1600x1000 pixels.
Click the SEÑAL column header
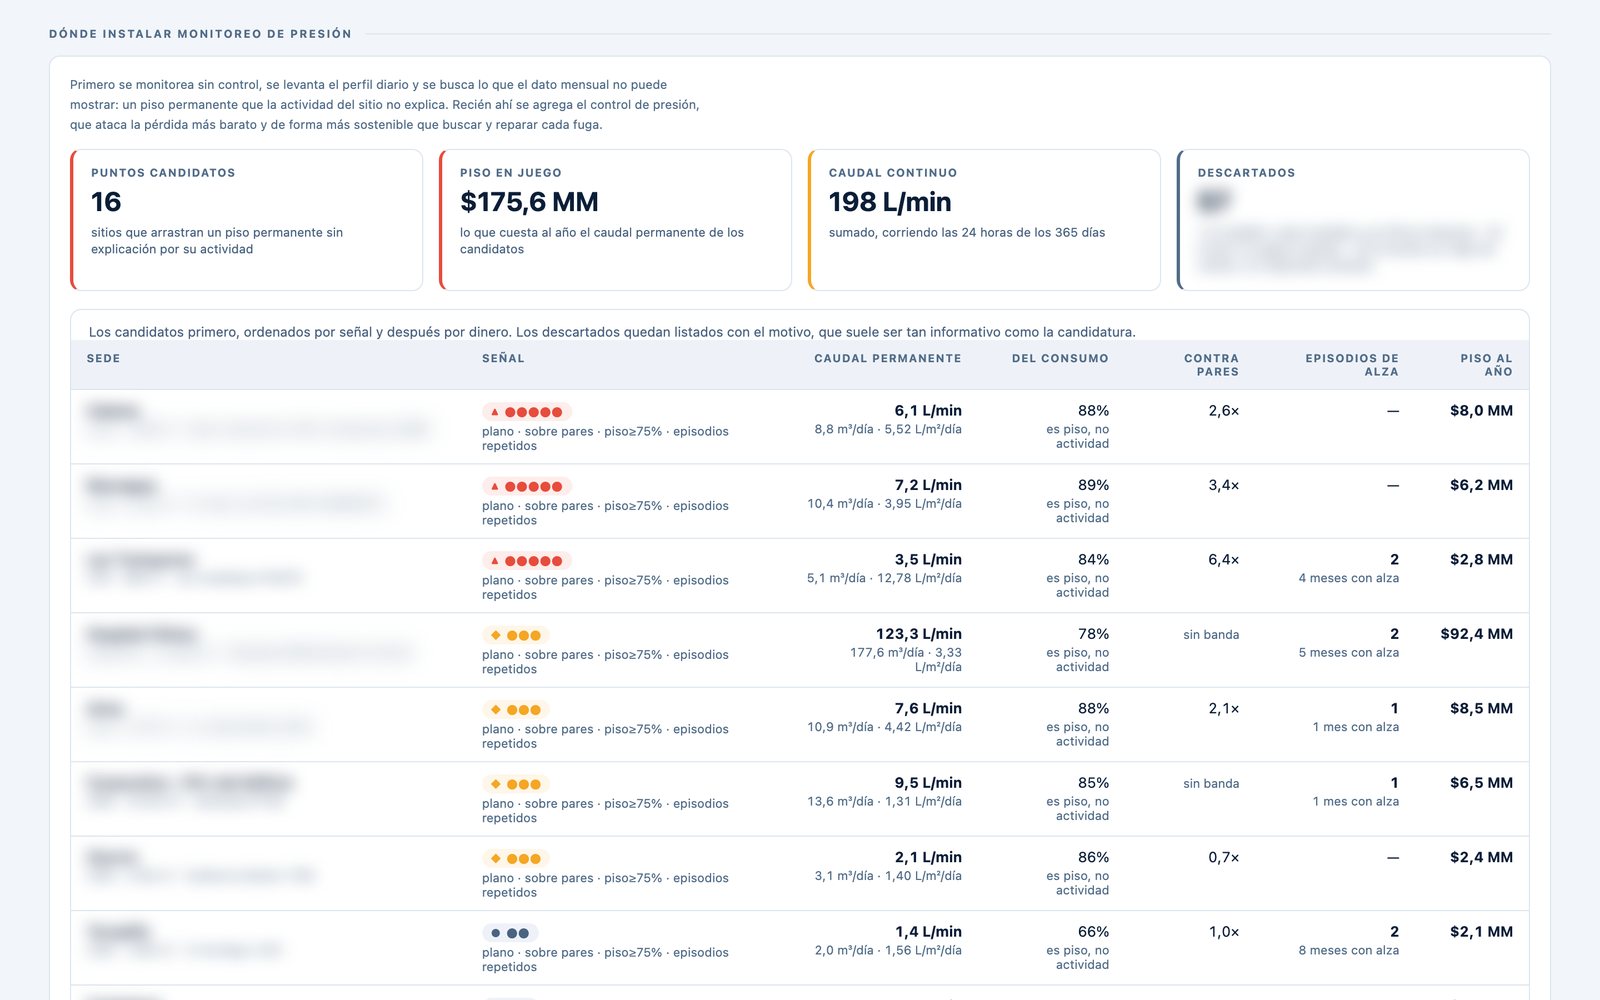tap(503, 358)
